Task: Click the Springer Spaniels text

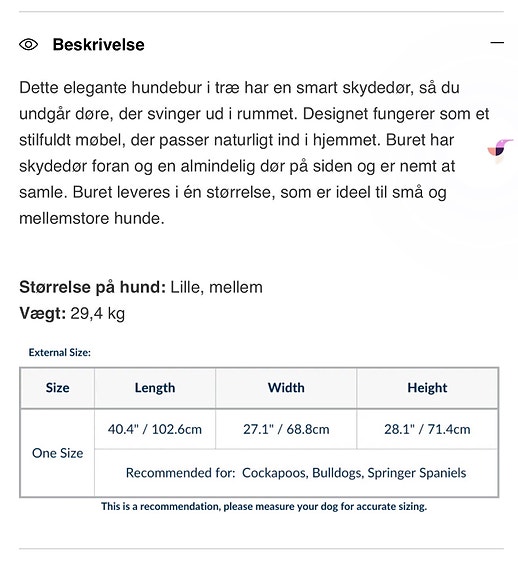Action: (x=417, y=473)
